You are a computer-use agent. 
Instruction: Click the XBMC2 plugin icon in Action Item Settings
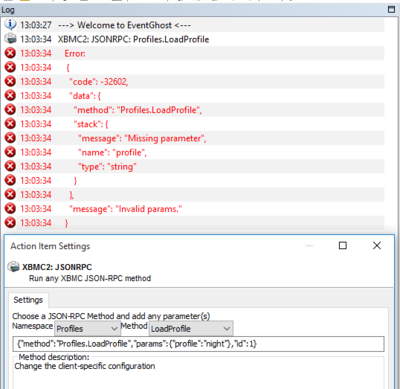[x=13, y=267]
